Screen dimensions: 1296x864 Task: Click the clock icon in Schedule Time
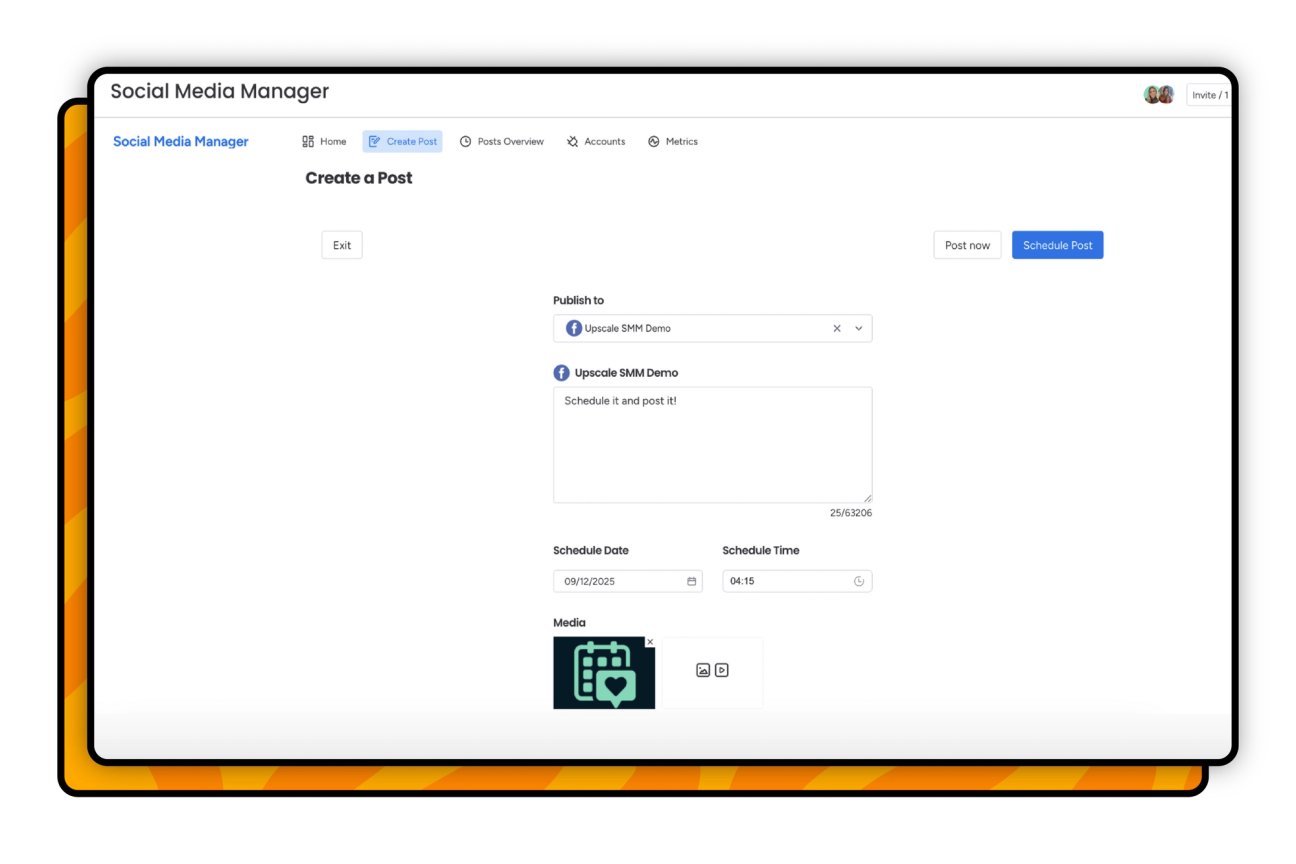point(859,580)
